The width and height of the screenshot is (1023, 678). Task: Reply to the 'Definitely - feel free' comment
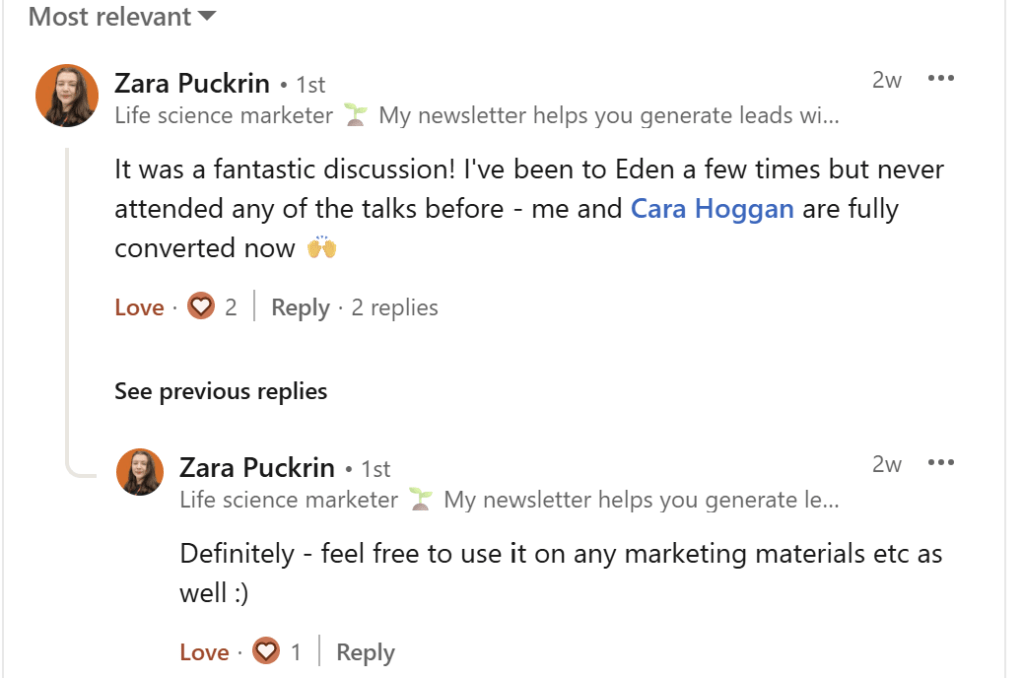365,652
